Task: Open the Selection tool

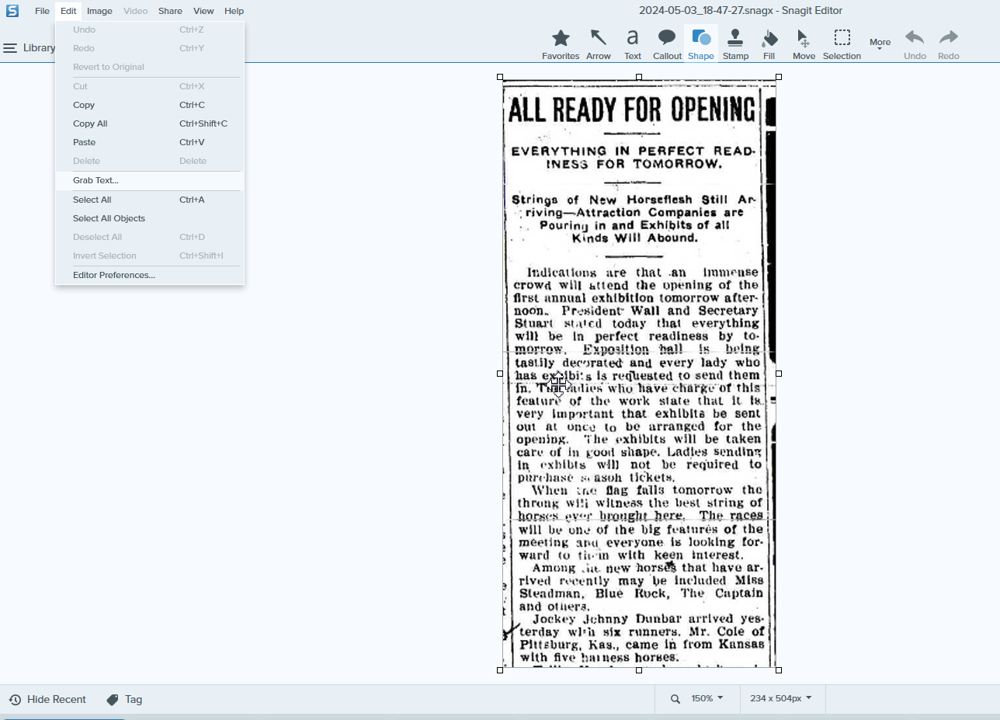Action: coord(841,41)
